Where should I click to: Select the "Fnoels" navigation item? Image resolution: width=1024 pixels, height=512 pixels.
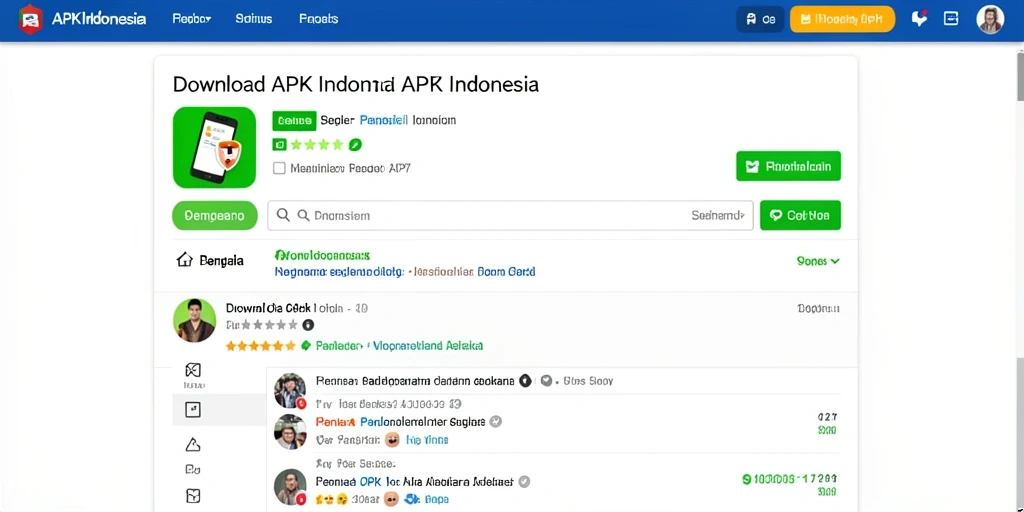pos(319,19)
